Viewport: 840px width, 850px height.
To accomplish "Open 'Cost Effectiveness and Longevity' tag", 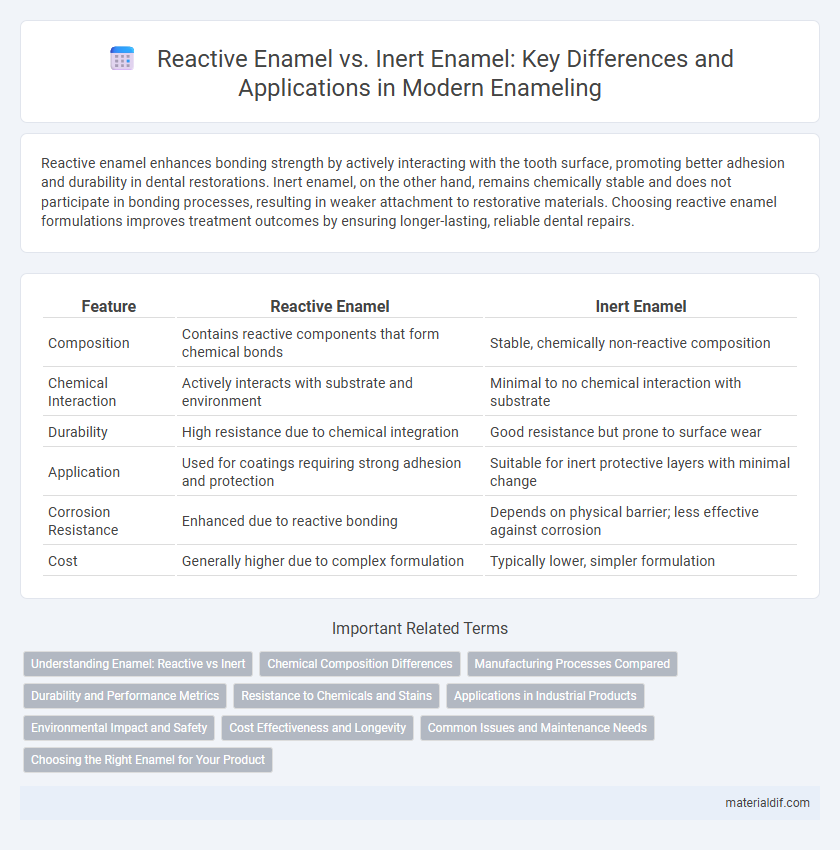I will 318,727.
